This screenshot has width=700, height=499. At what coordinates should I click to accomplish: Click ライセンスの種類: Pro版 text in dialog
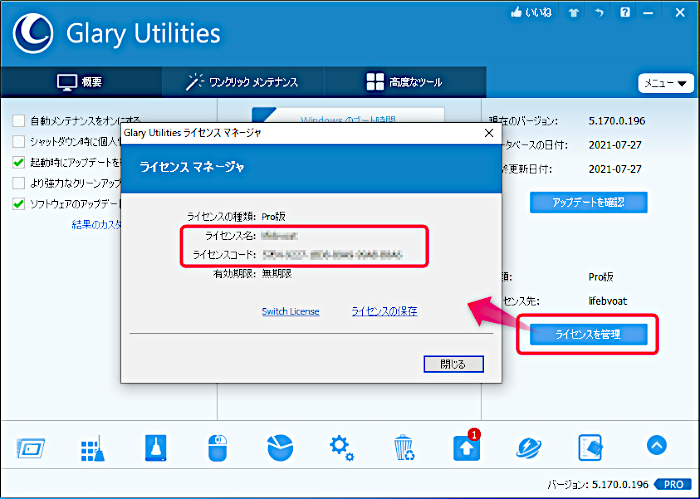coord(236,217)
